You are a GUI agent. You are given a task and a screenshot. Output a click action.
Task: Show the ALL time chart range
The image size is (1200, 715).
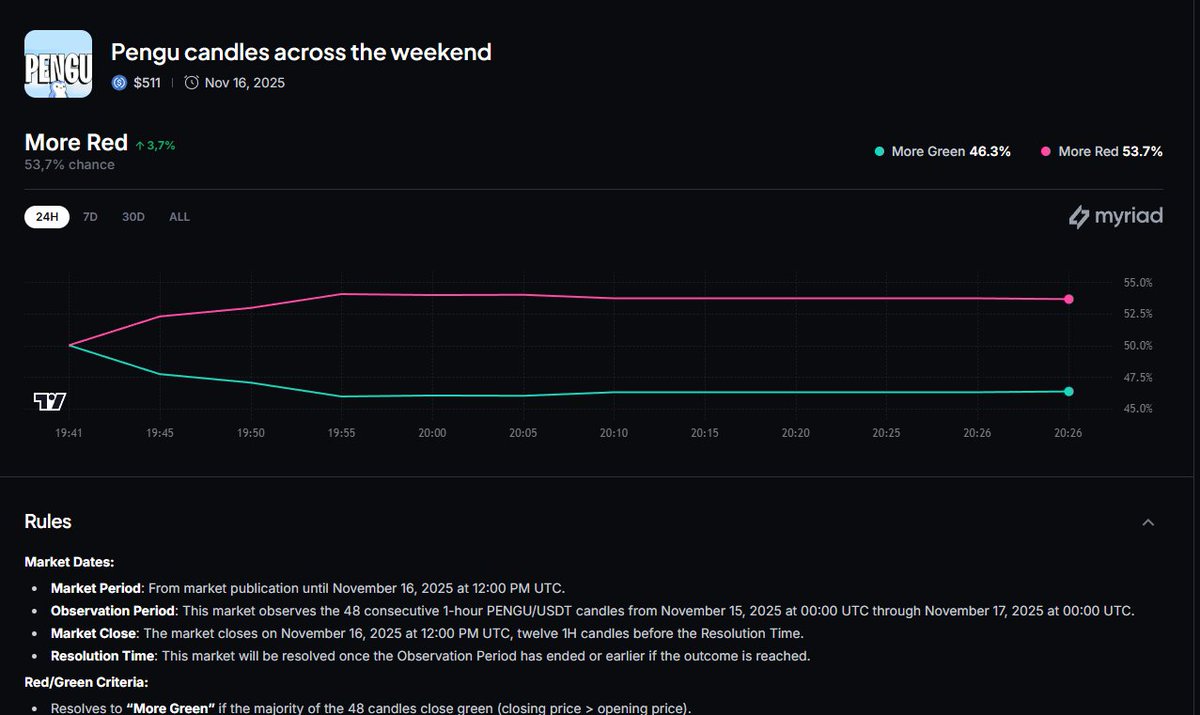click(x=179, y=217)
